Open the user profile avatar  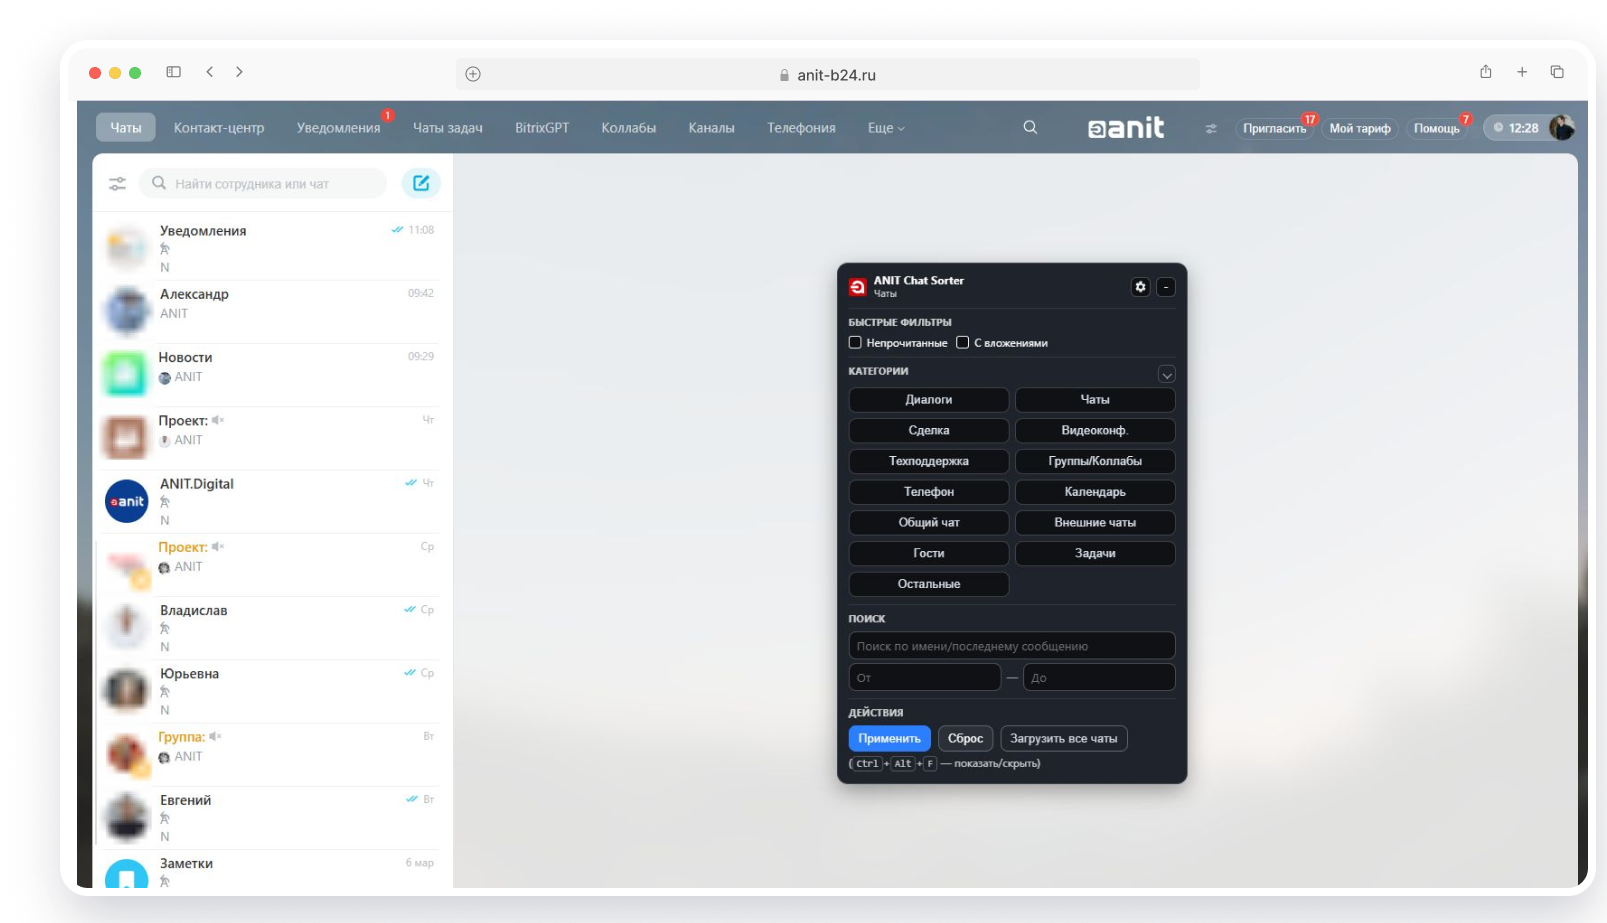(x=1561, y=128)
